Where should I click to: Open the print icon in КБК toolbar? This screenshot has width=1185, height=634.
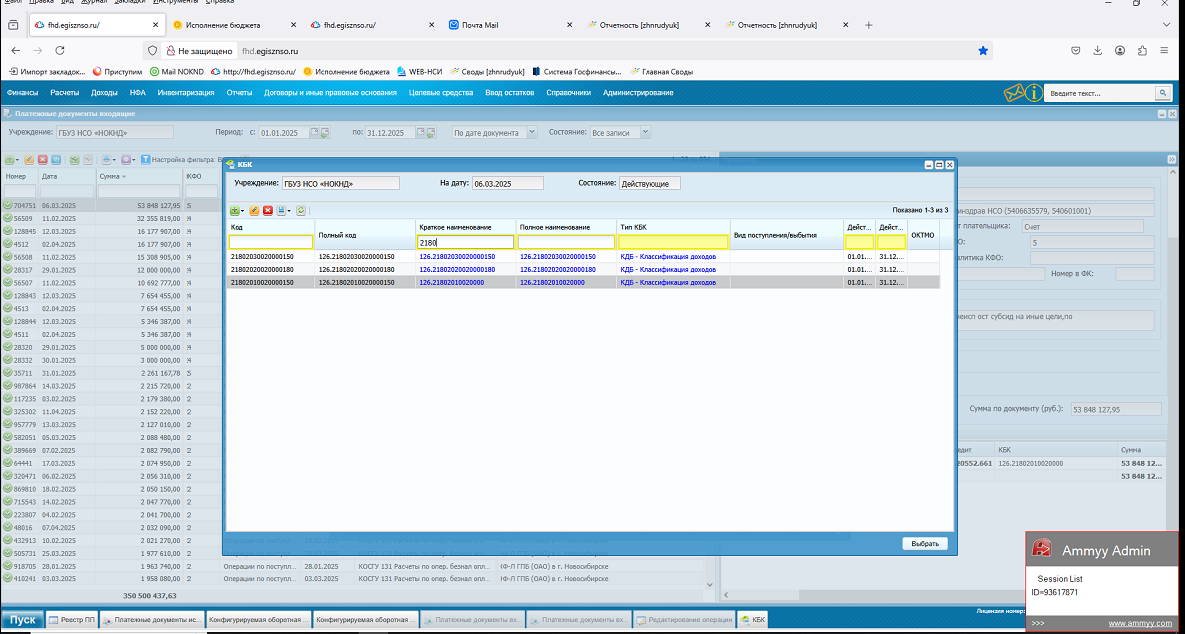pyautogui.click(x=281, y=211)
